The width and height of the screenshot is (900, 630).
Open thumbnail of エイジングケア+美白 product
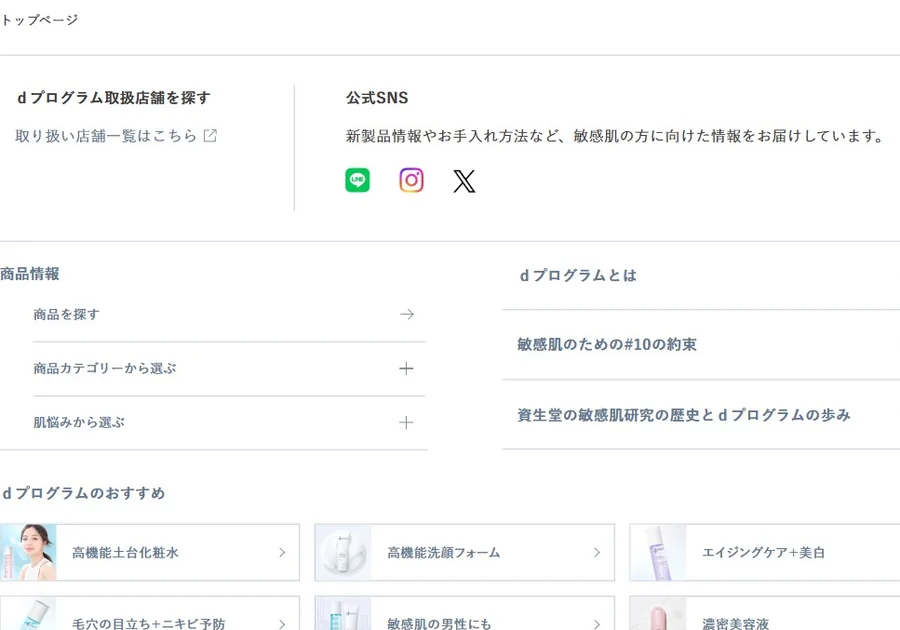tap(658, 553)
